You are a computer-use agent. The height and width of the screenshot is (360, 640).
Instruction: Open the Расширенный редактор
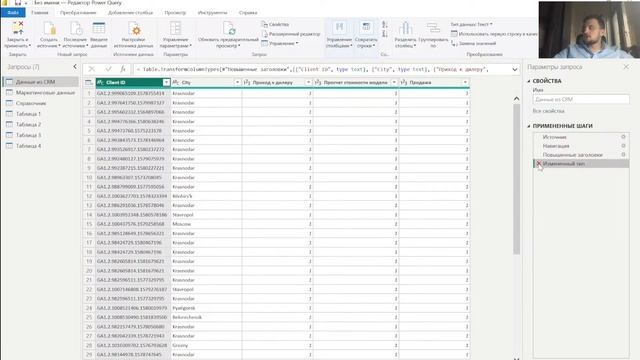(291, 34)
